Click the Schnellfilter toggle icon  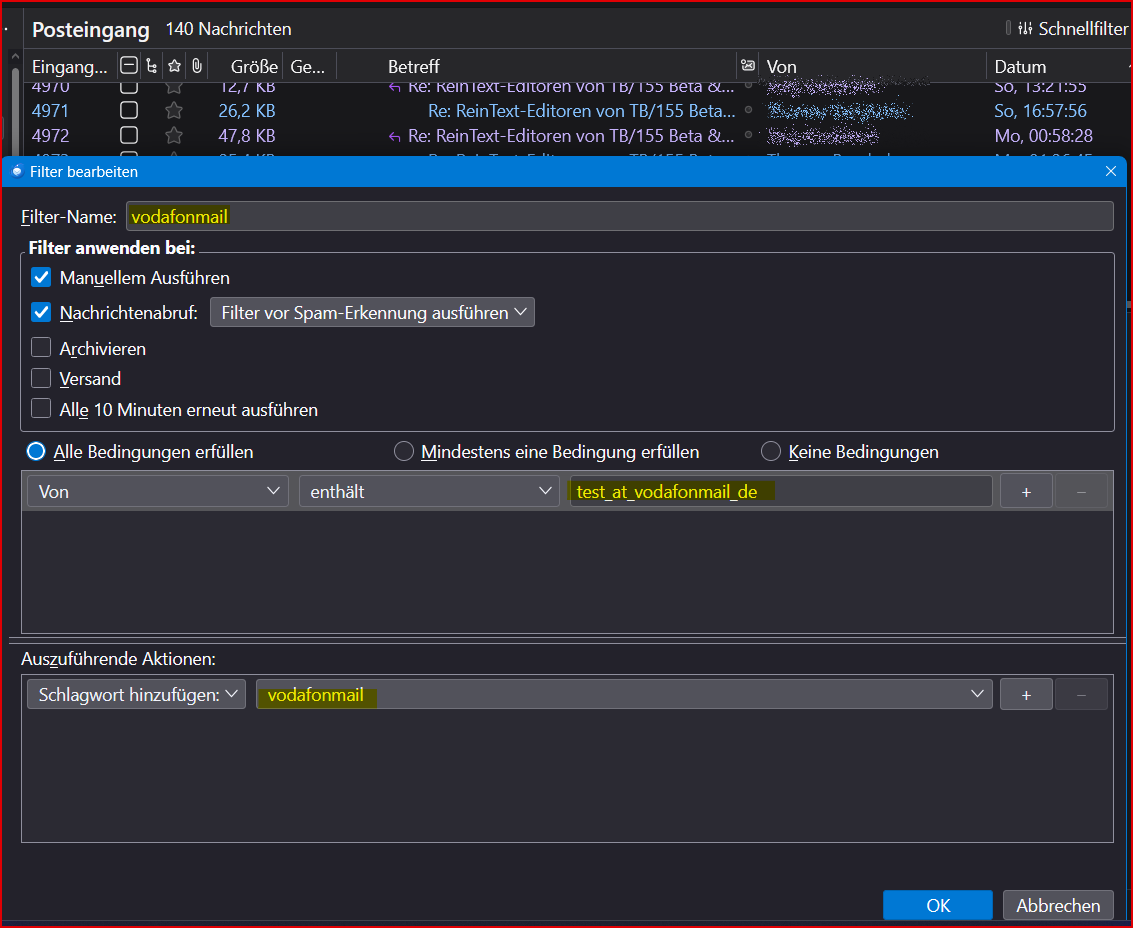click(1025, 28)
